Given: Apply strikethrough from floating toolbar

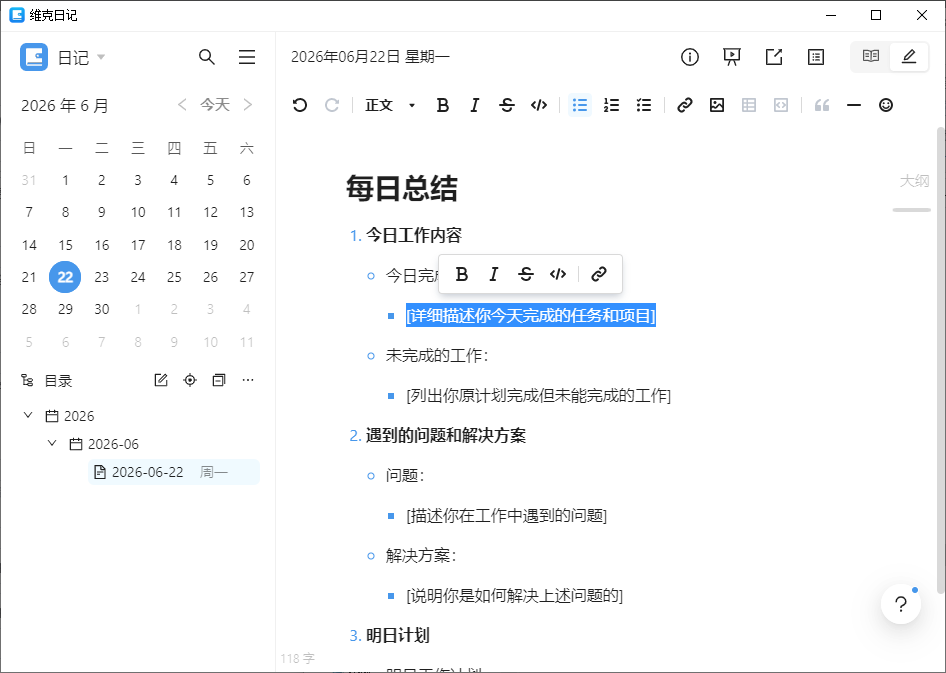Looking at the screenshot, I should coord(525,274).
